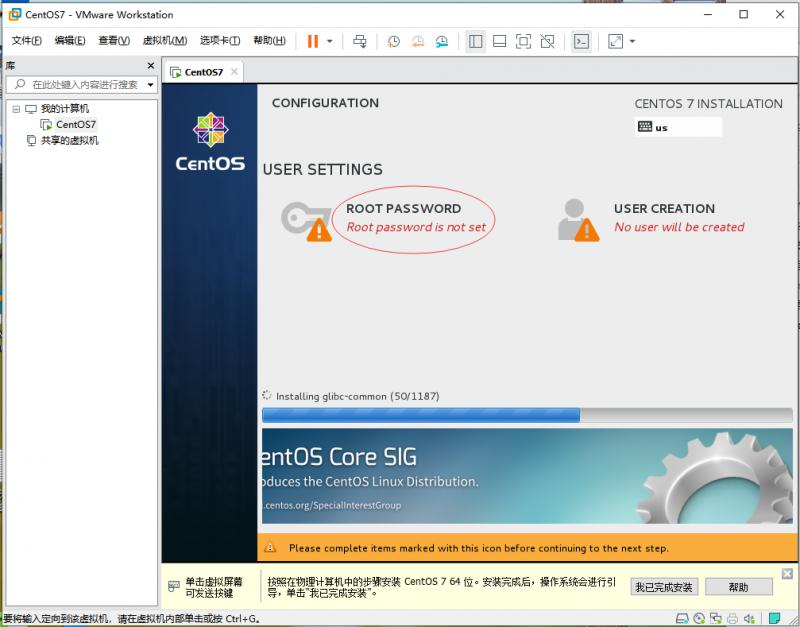Viewport: 800px width, 627px height.
Task: Click the VMware Workstation title bar icon
Action: 15,14
